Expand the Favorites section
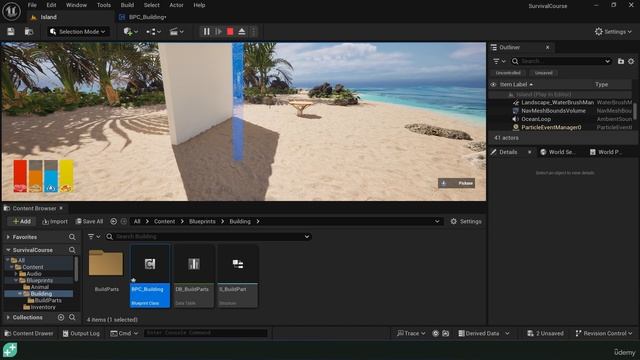Viewport: 640px width, 360px height. point(8,237)
